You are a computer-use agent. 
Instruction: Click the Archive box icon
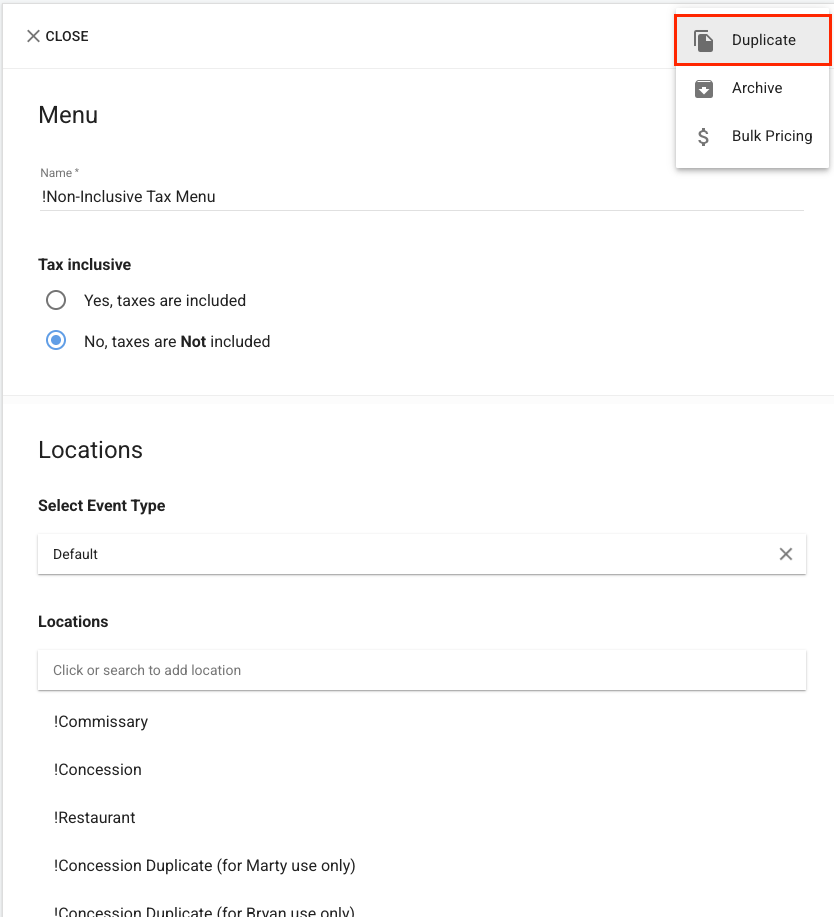click(x=704, y=88)
